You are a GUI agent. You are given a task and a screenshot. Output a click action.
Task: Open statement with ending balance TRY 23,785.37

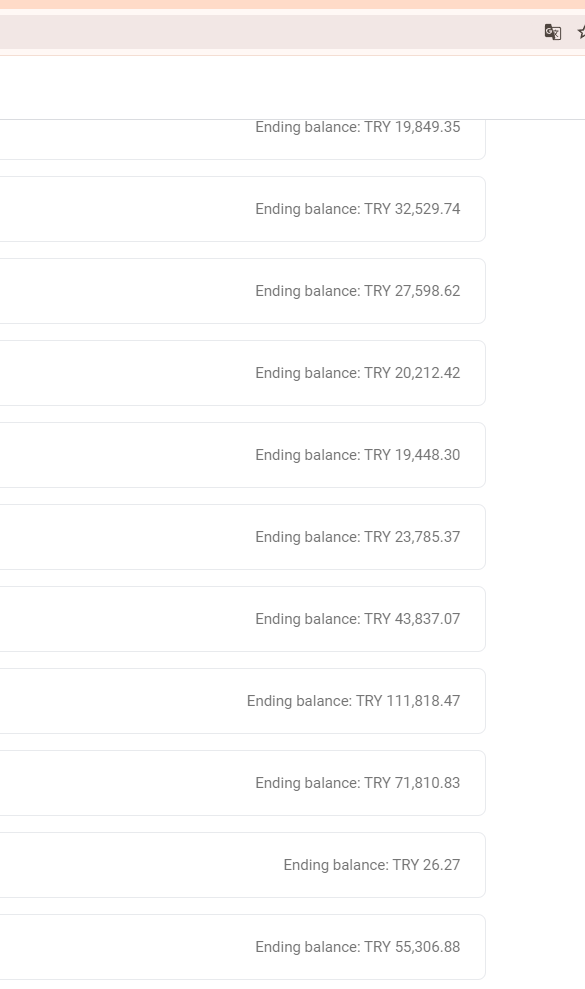pyautogui.click(x=242, y=537)
